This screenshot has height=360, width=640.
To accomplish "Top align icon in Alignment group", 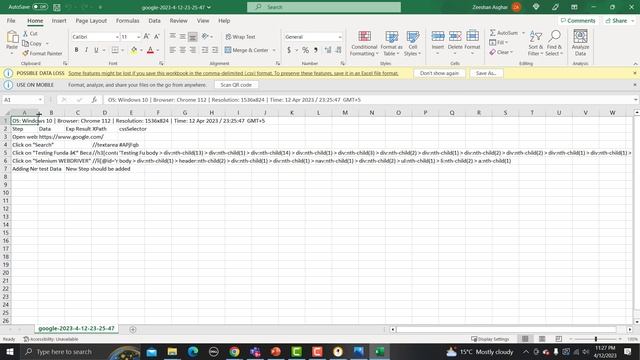I will tap(173, 37).
